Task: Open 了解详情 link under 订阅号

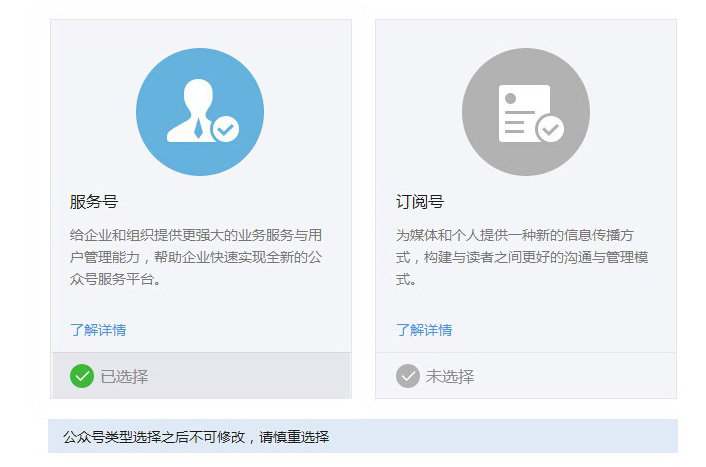Action: [x=424, y=330]
